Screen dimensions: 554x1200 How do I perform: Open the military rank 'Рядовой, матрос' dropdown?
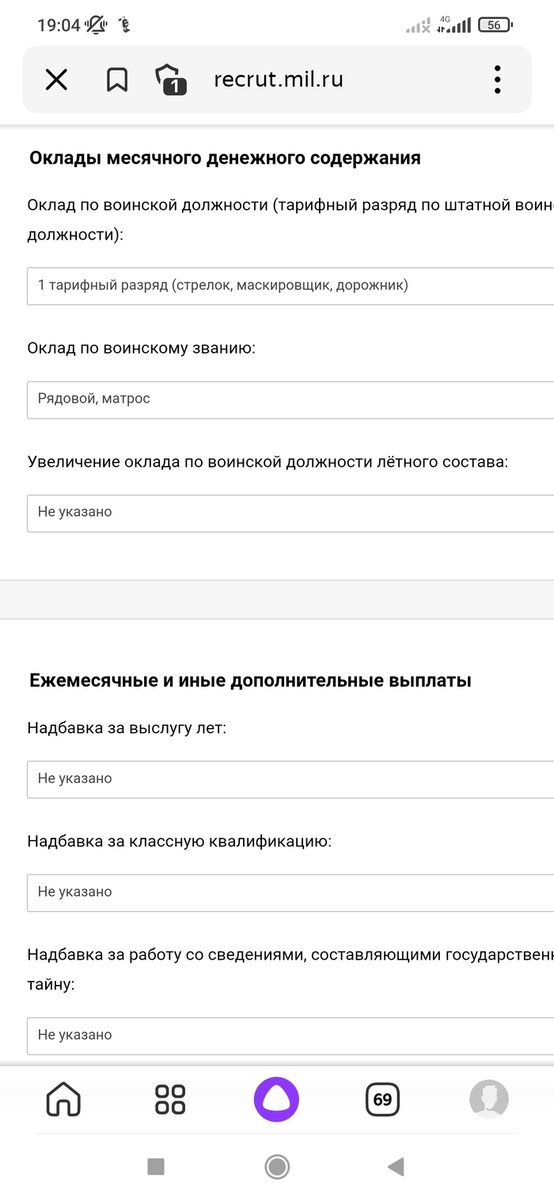click(x=291, y=398)
